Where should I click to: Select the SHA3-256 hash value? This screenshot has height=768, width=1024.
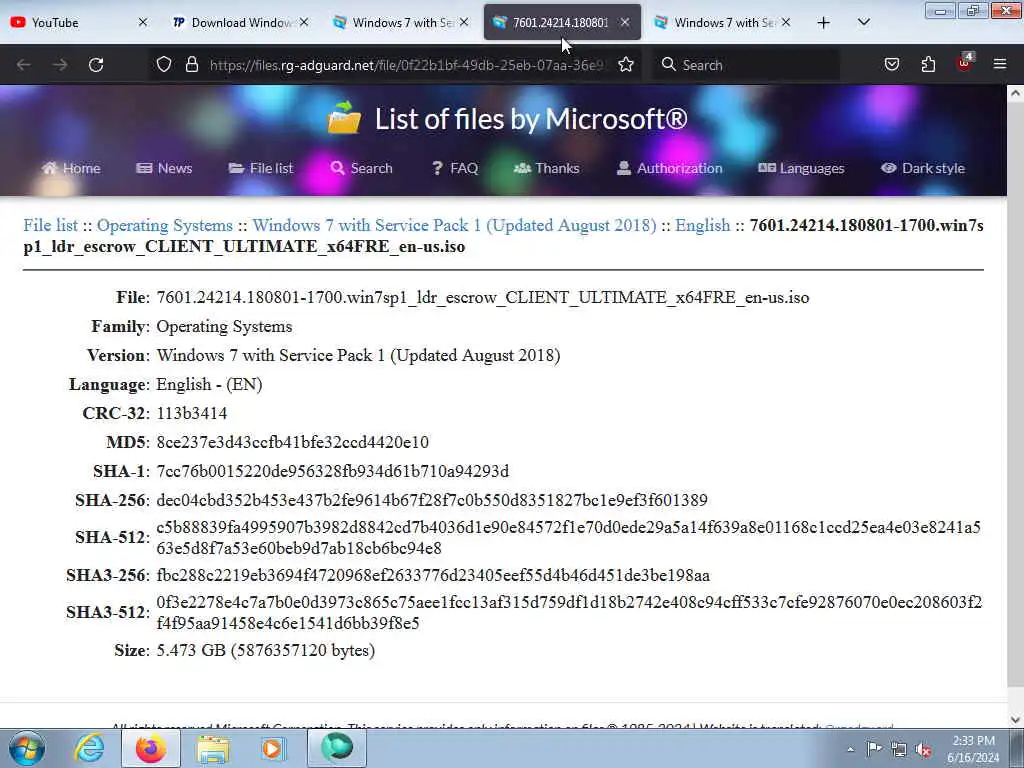tap(433, 575)
